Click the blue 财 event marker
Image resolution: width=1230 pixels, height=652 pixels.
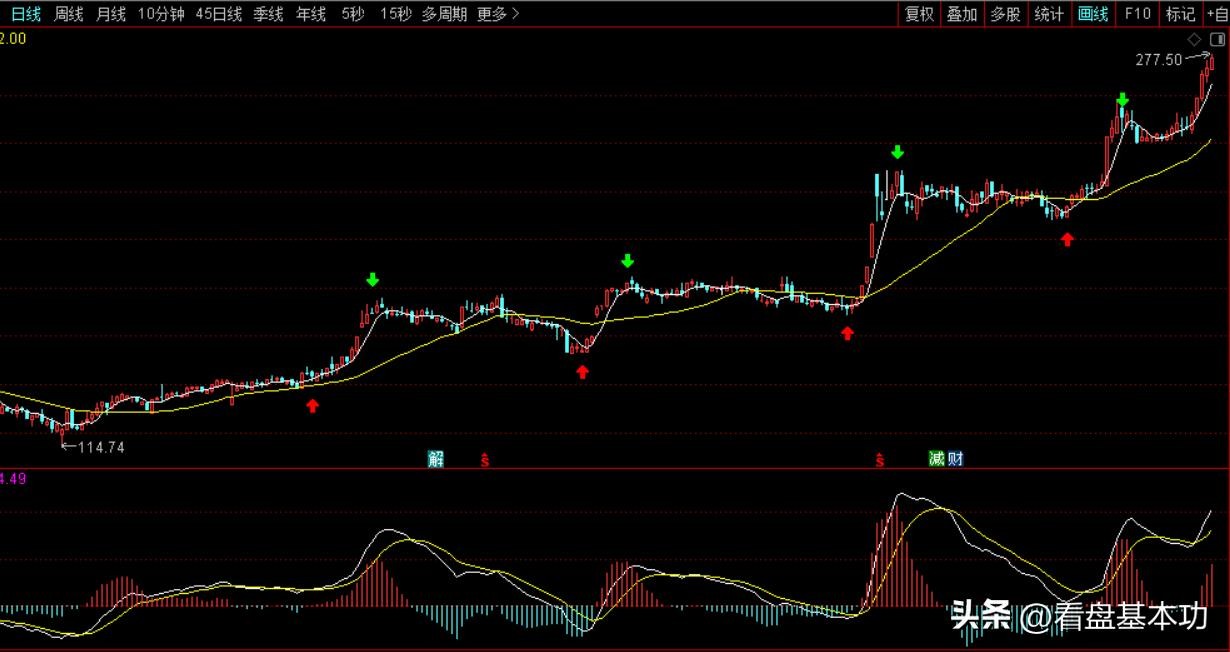(x=955, y=459)
